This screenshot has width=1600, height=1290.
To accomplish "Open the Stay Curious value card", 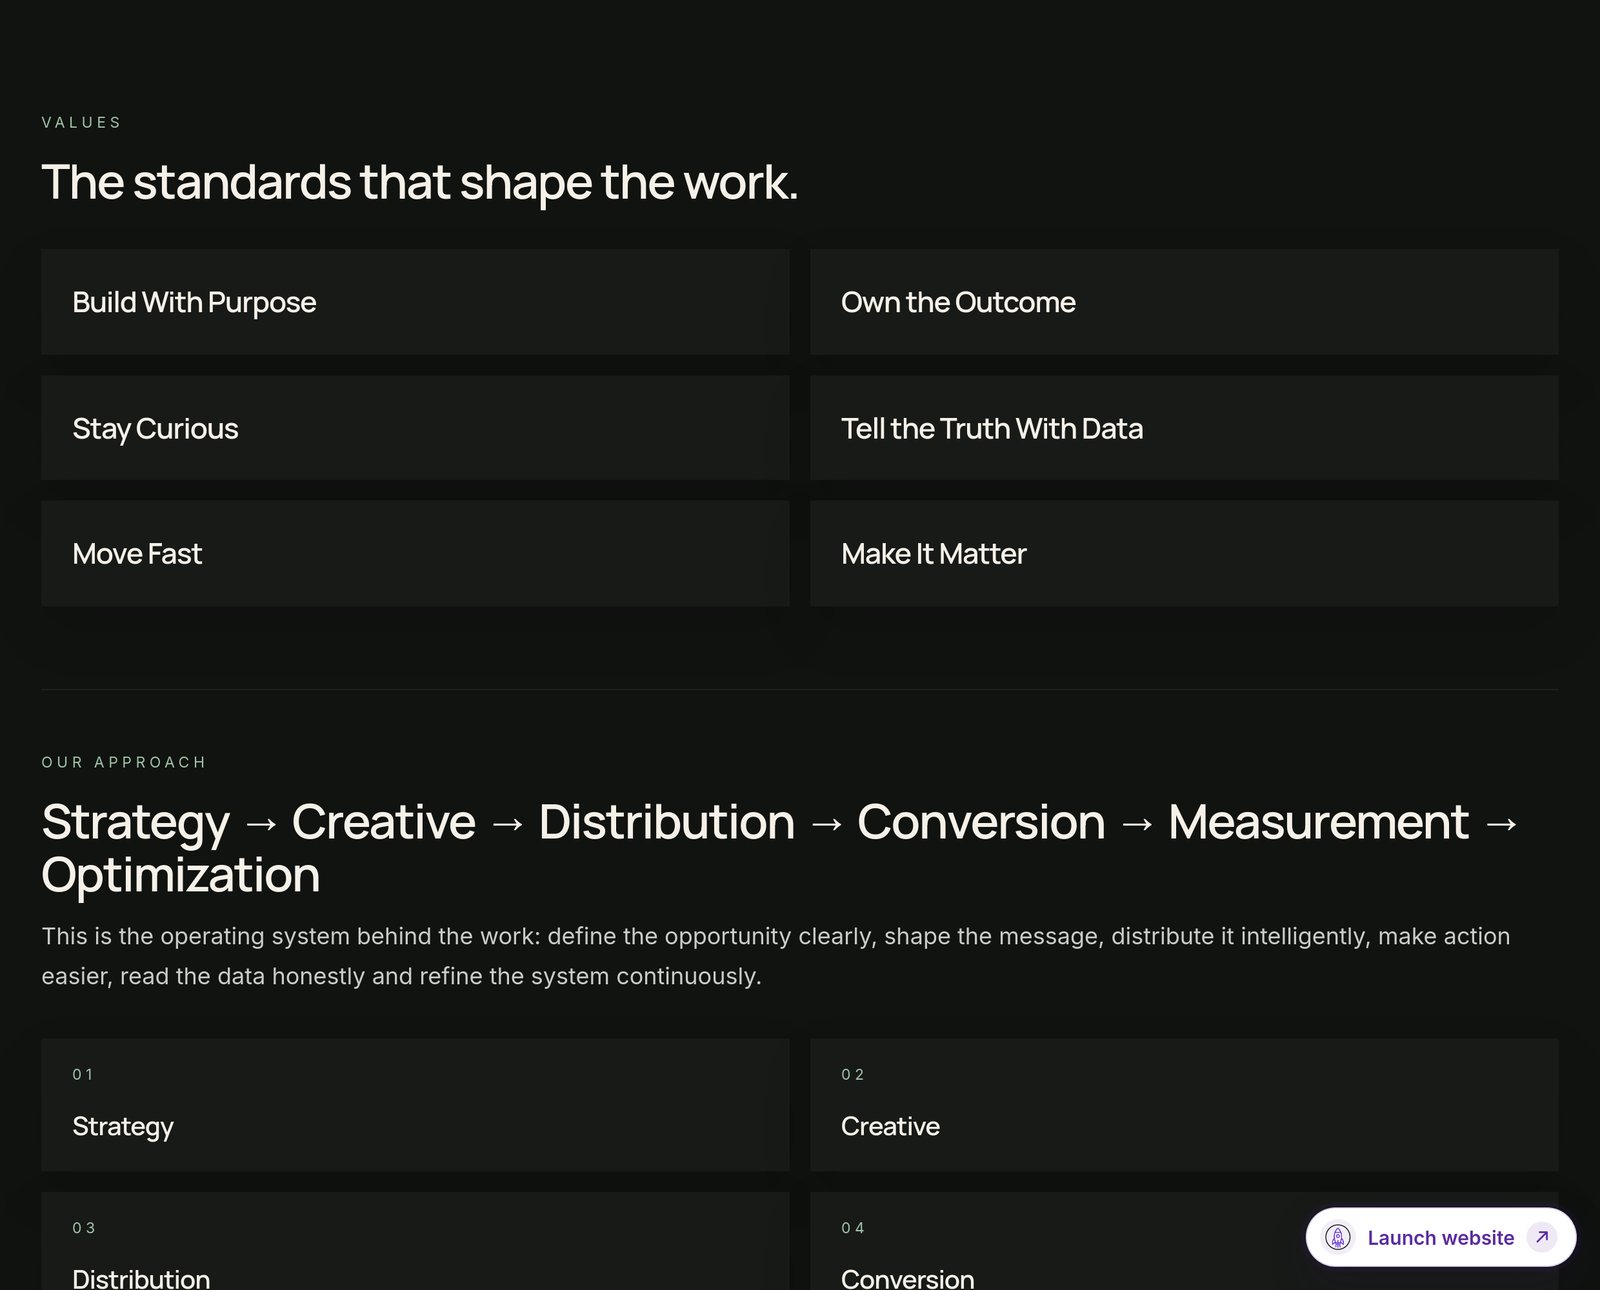I will tap(415, 428).
